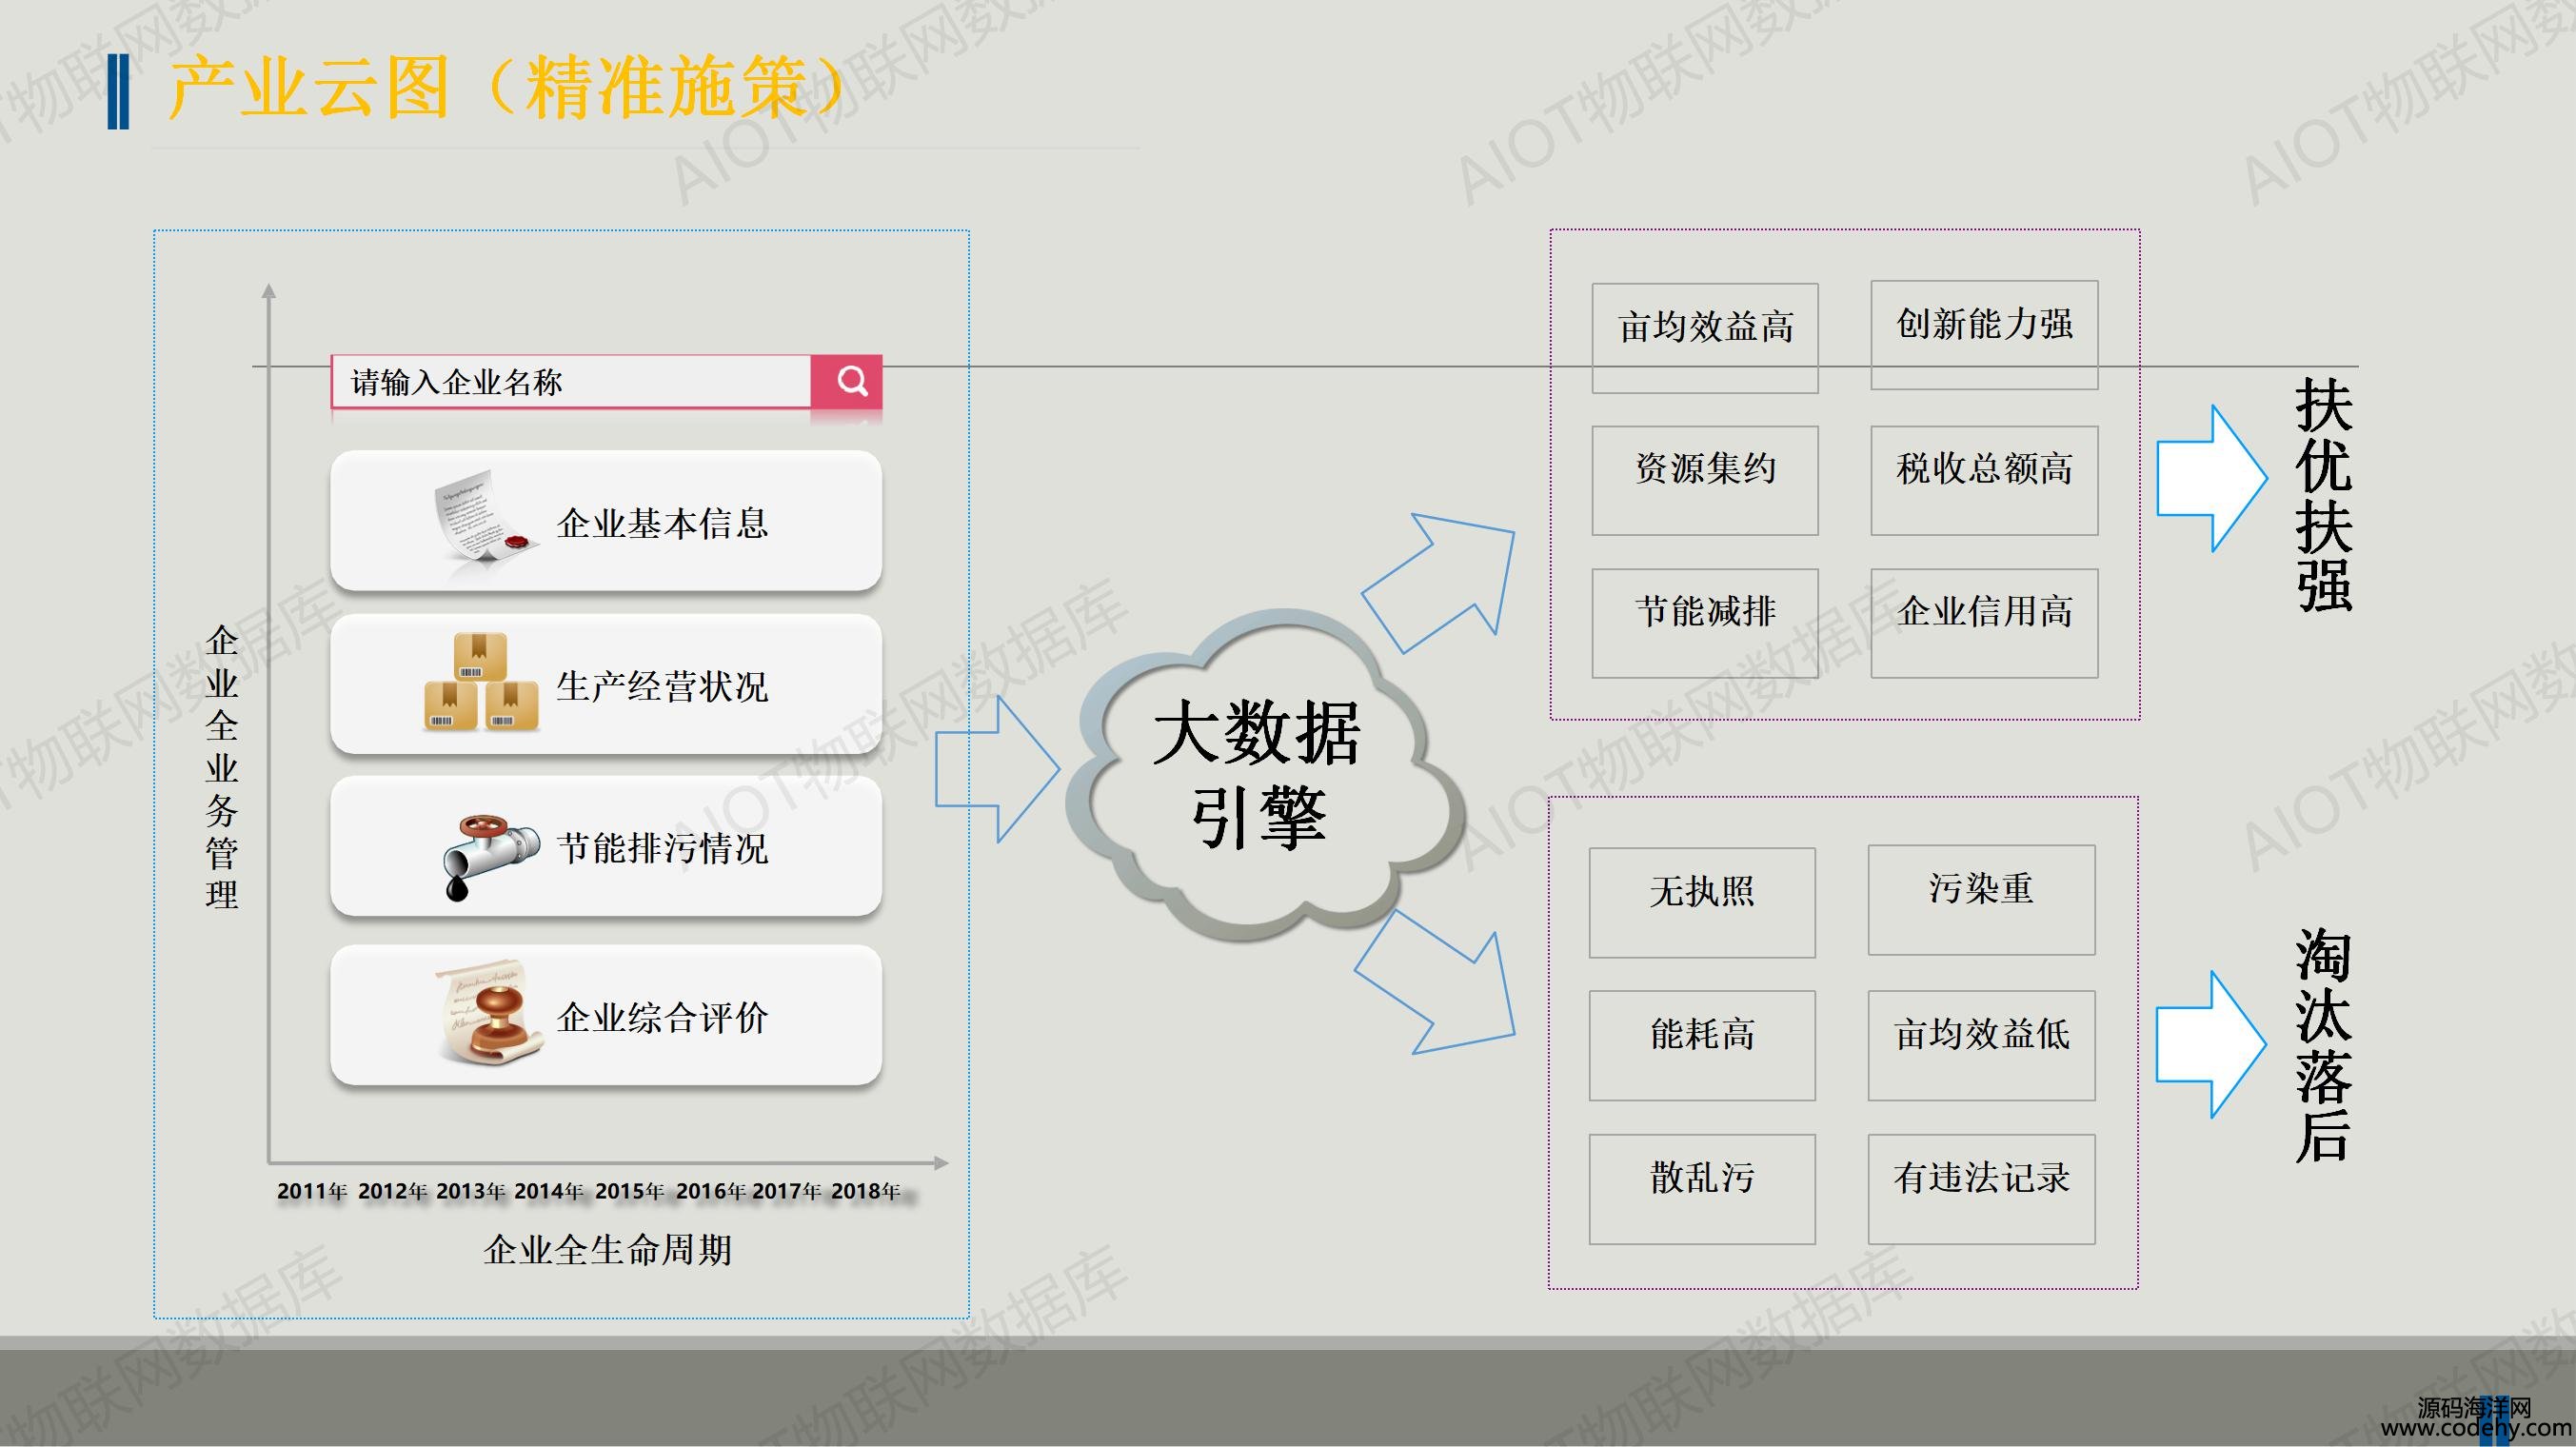Click the arrow pointing to 淘汰落后
2576x1447 pixels.
pos(2211,1044)
